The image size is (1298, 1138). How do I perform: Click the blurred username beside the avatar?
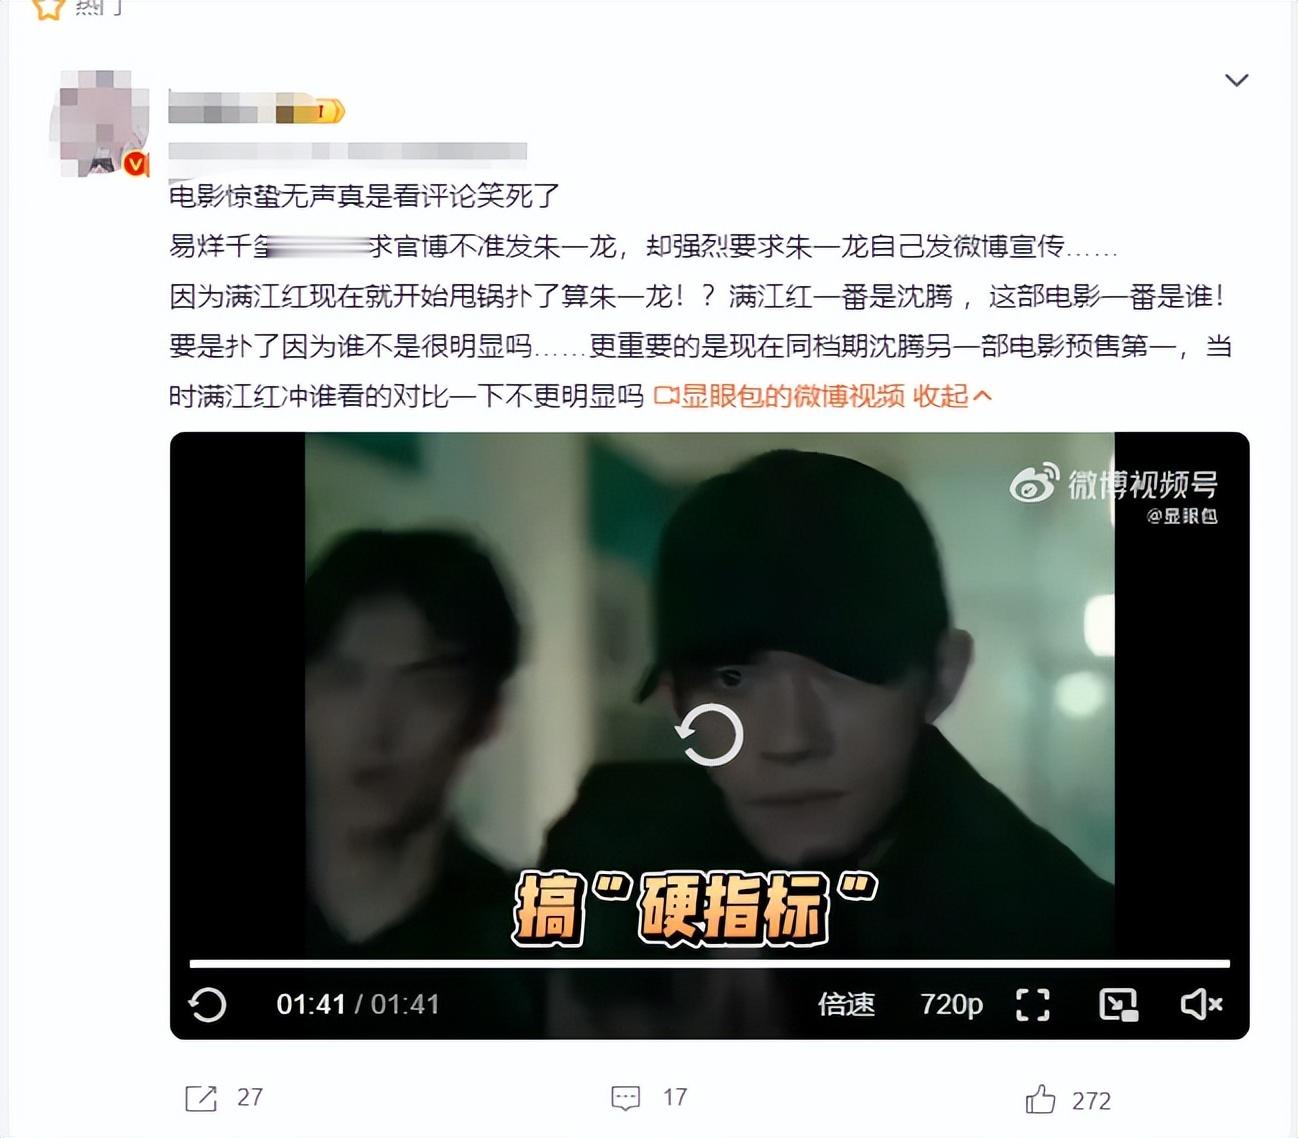pos(220,109)
